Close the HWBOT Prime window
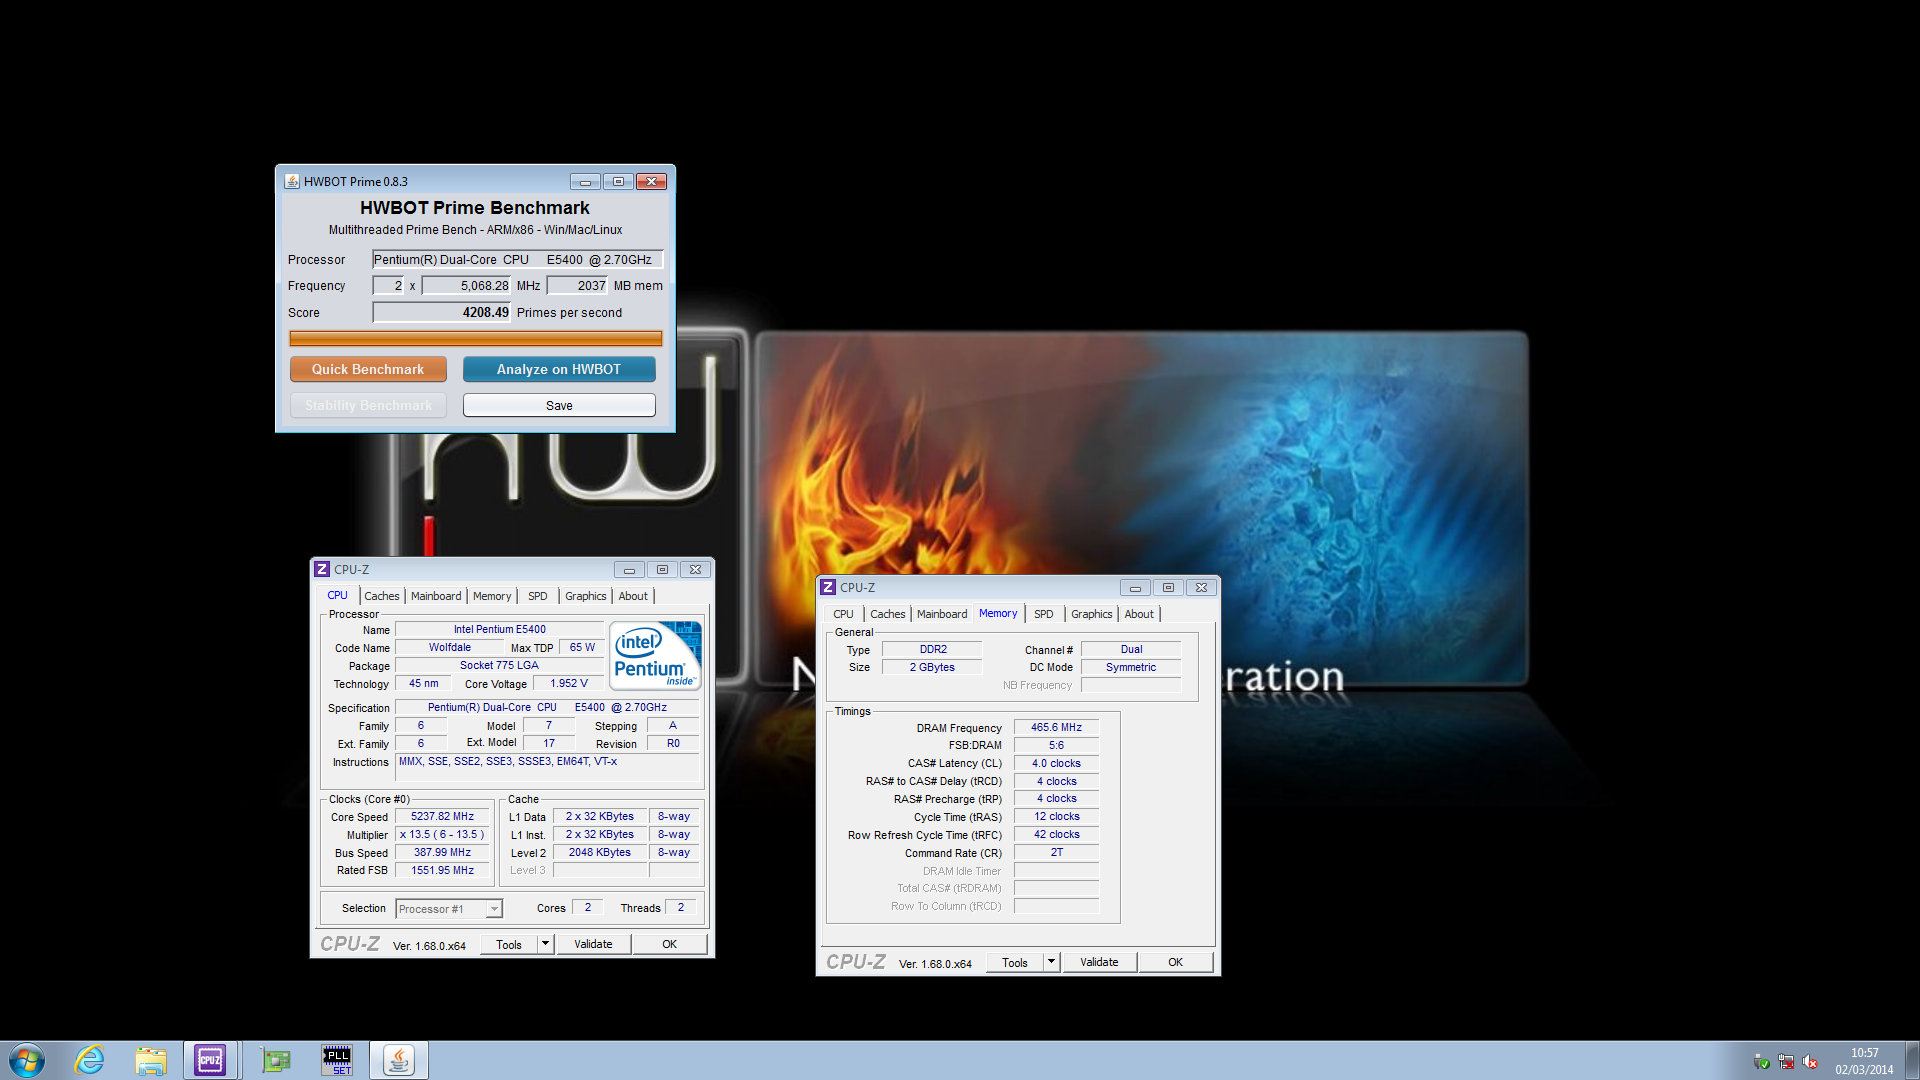 (651, 182)
